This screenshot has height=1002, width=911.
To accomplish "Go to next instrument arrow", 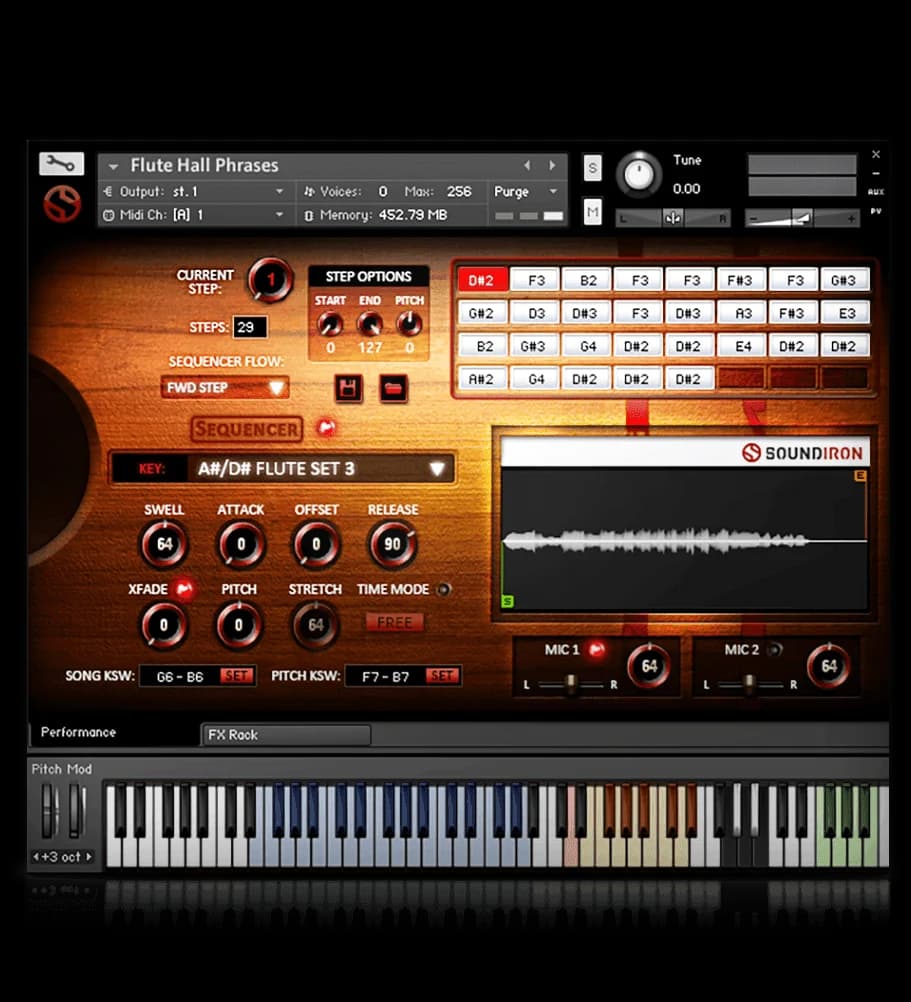I will click(x=552, y=166).
